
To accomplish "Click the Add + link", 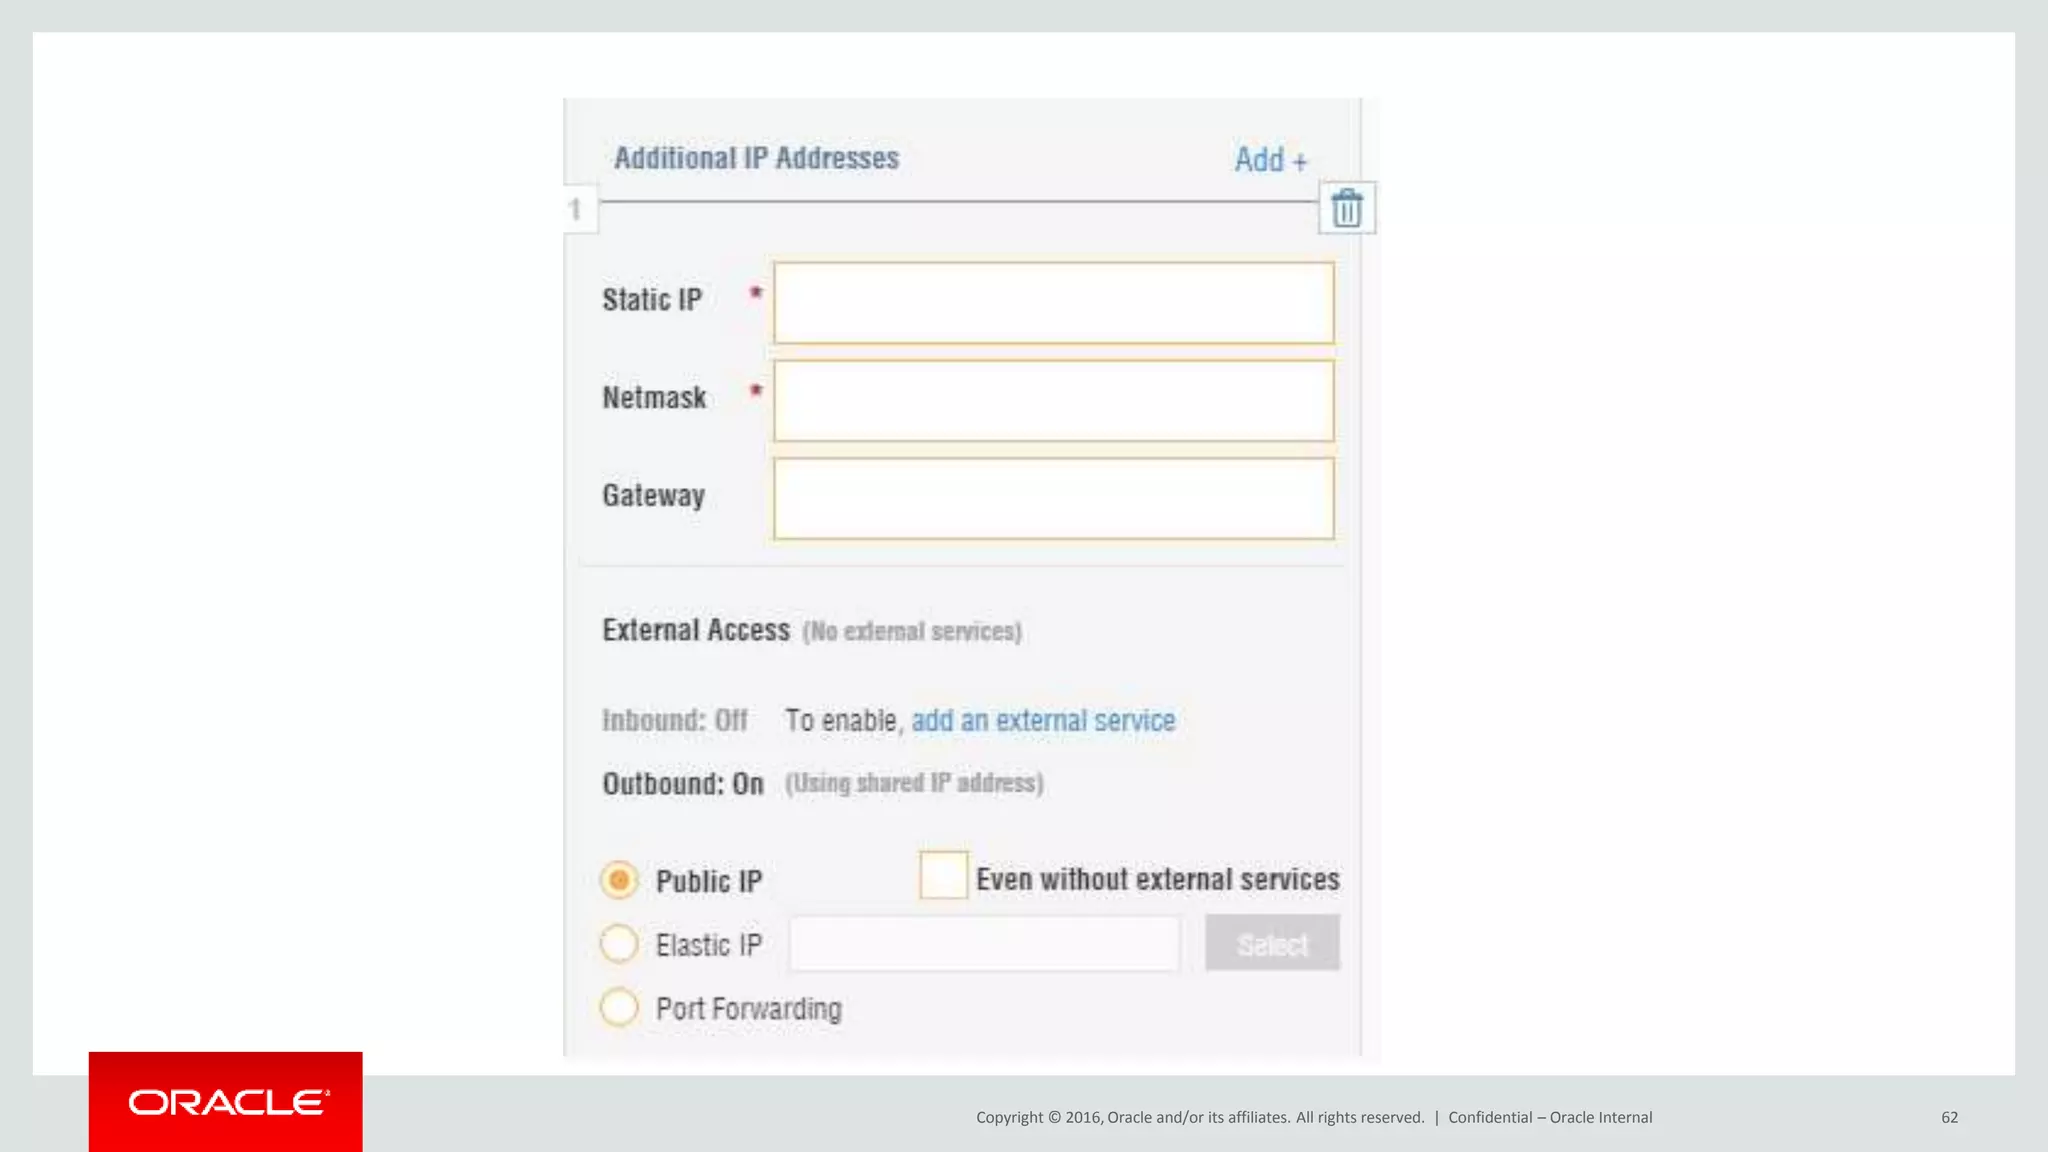I will pyautogui.click(x=1270, y=160).
